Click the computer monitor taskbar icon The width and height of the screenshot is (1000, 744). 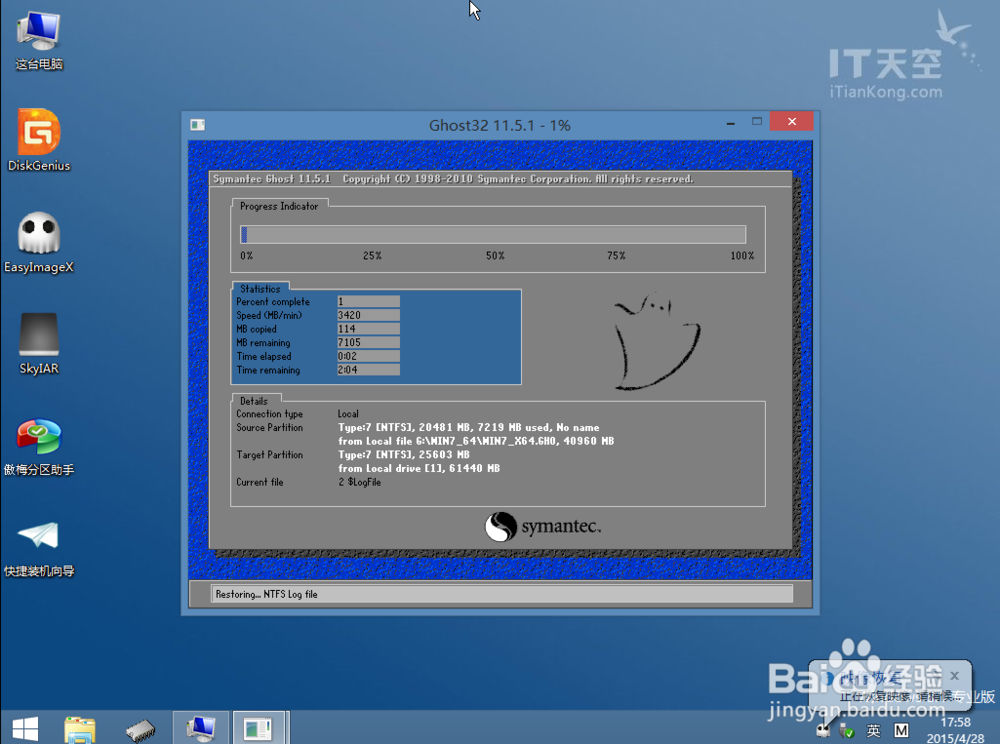(x=201, y=728)
